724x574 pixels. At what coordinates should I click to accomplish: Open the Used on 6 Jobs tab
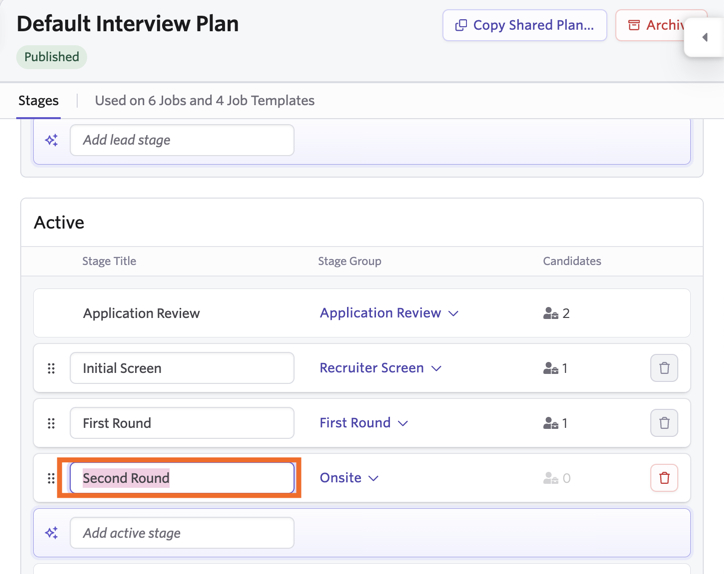(205, 100)
